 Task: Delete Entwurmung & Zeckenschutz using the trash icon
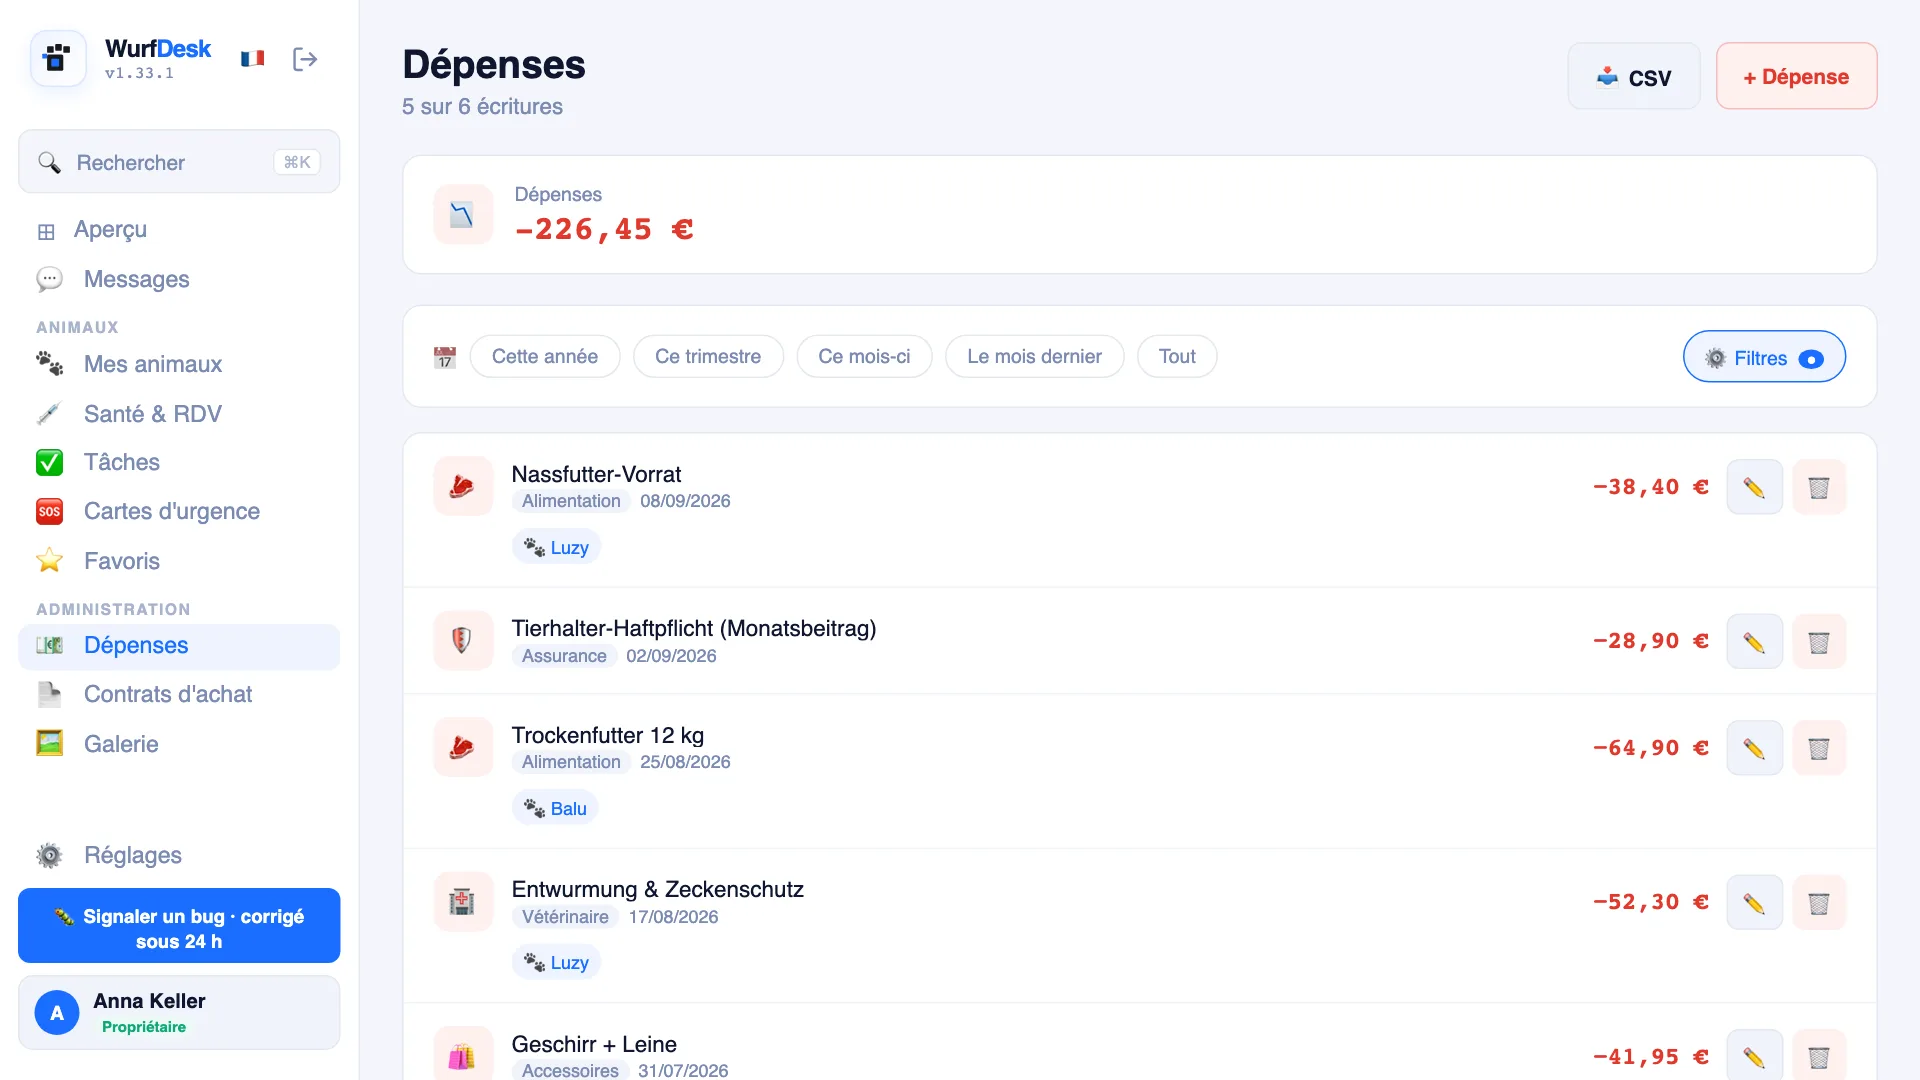1818,903
